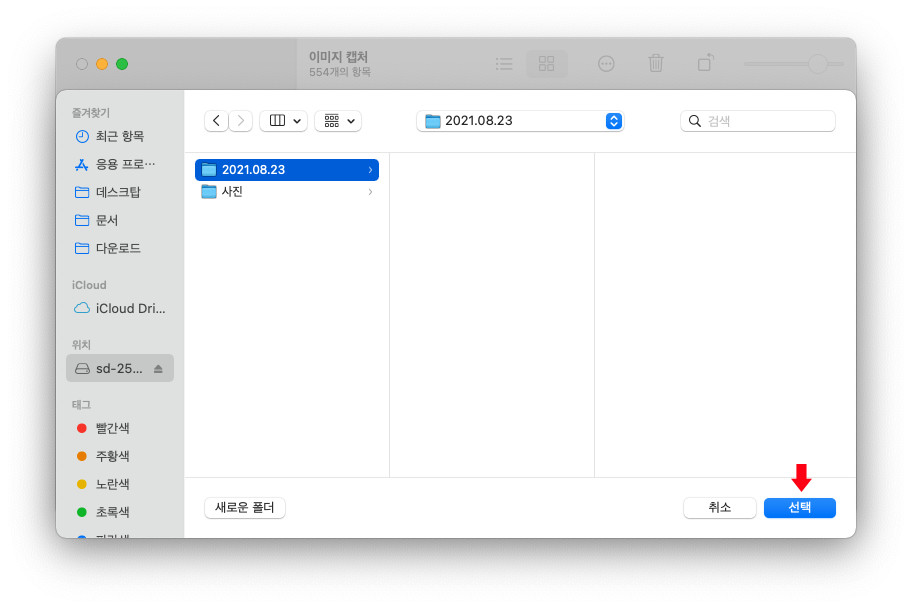Viewport: 912px width, 612px height.
Task: Click the rotate icon in Image Capture
Action: (706, 62)
